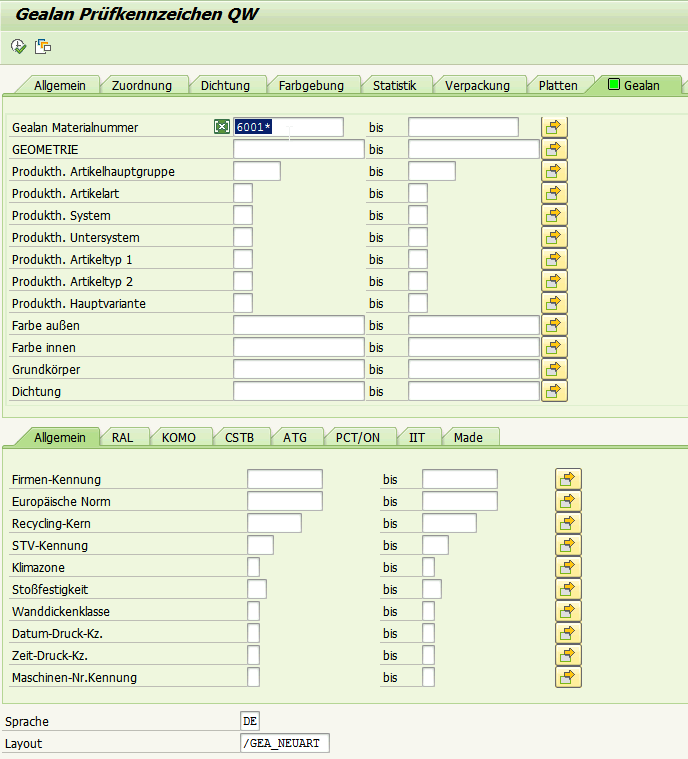The image size is (688, 759).
Task: Open multiple selection for Europäische Norm
Action: pyautogui.click(x=568, y=501)
